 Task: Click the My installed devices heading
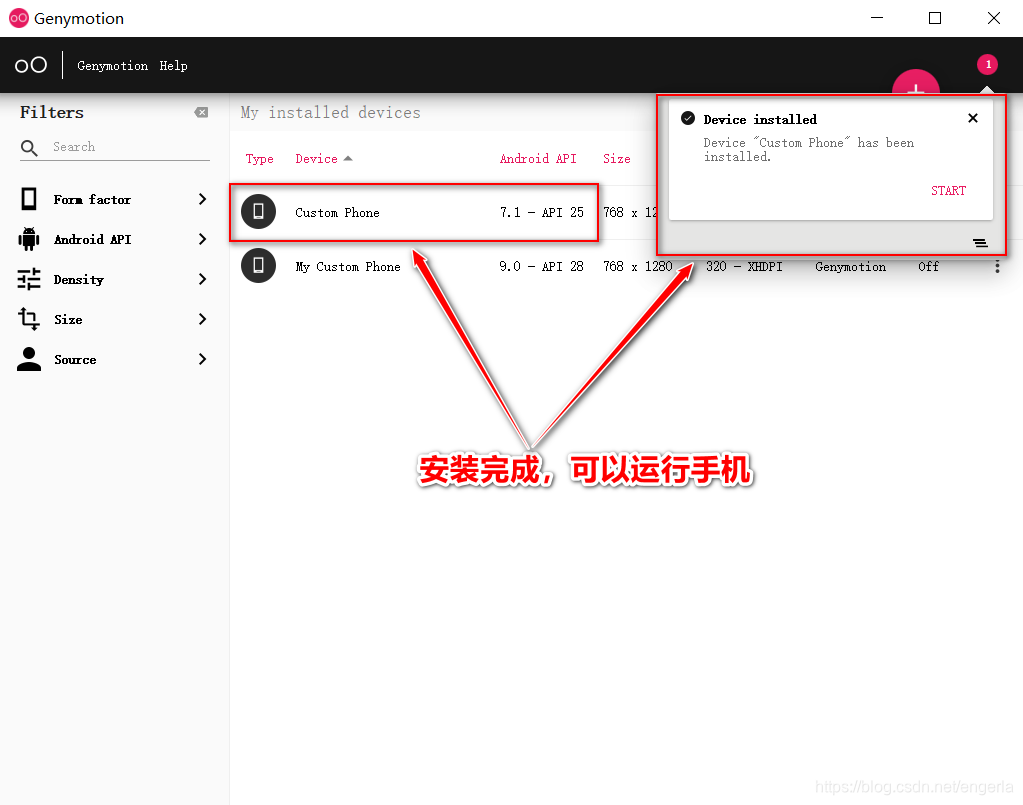pyautogui.click(x=330, y=112)
